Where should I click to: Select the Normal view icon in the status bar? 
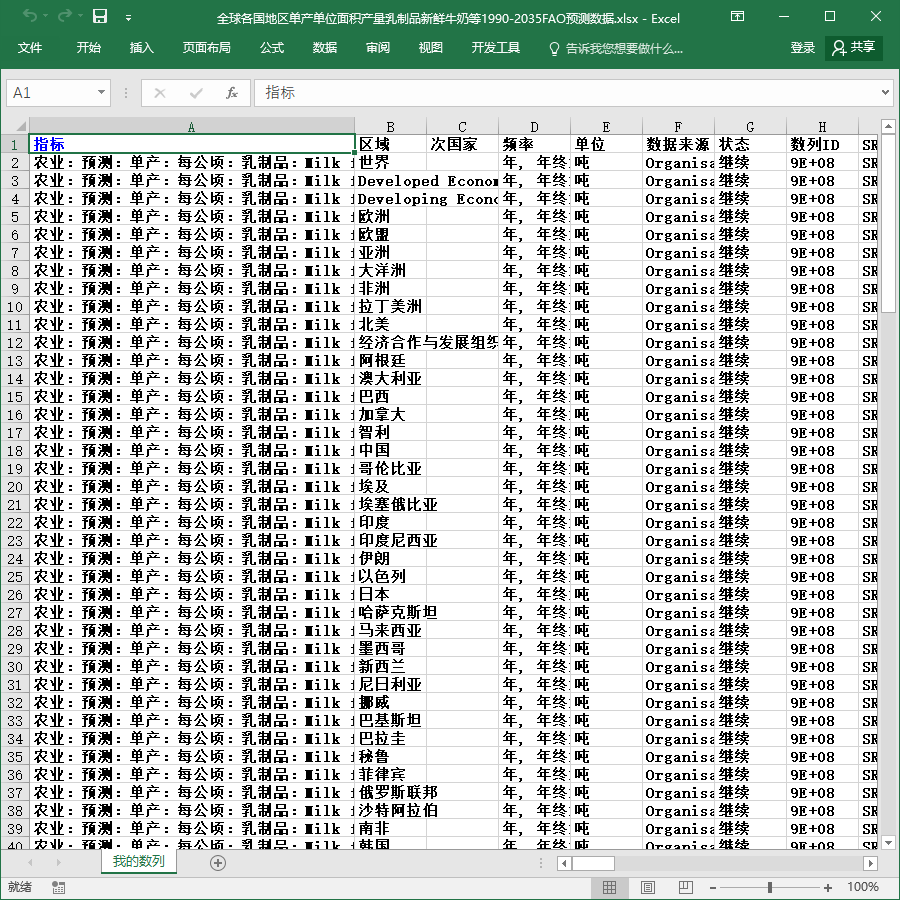(x=610, y=887)
